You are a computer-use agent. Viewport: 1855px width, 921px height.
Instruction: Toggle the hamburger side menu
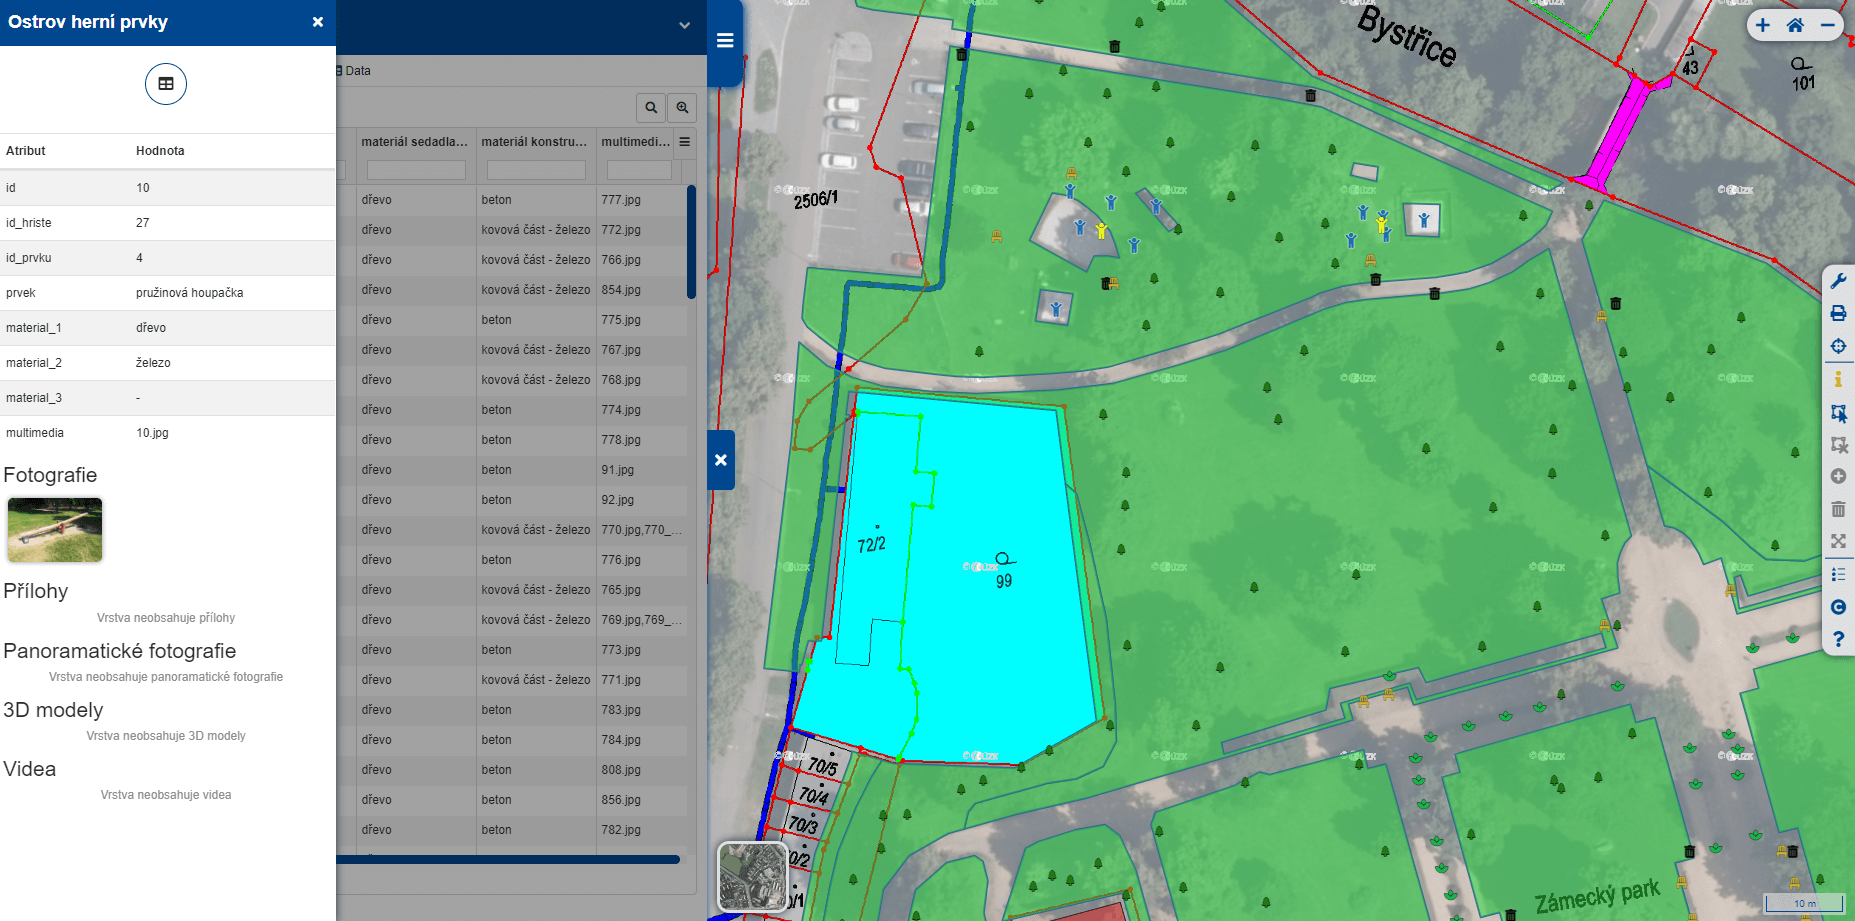pyautogui.click(x=725, y=41)
